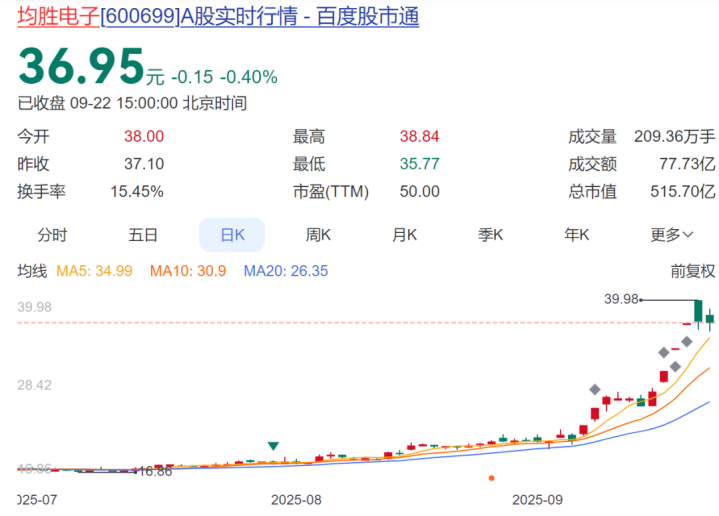This screenshot has height=516, width=719.
Task: Click the 市盈(TTM) value 50.00
Action: [419, 191]
